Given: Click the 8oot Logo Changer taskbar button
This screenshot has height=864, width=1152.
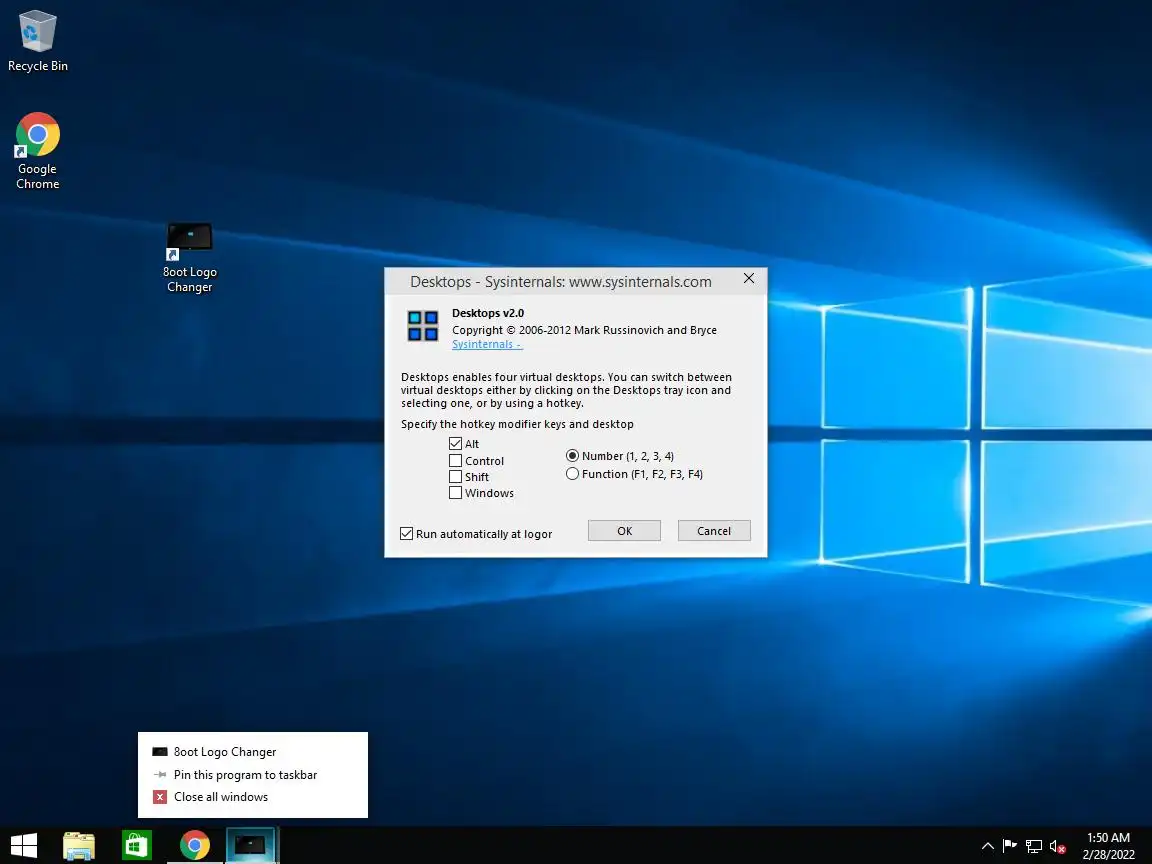Looking at the screenshot, I should 251,846.
